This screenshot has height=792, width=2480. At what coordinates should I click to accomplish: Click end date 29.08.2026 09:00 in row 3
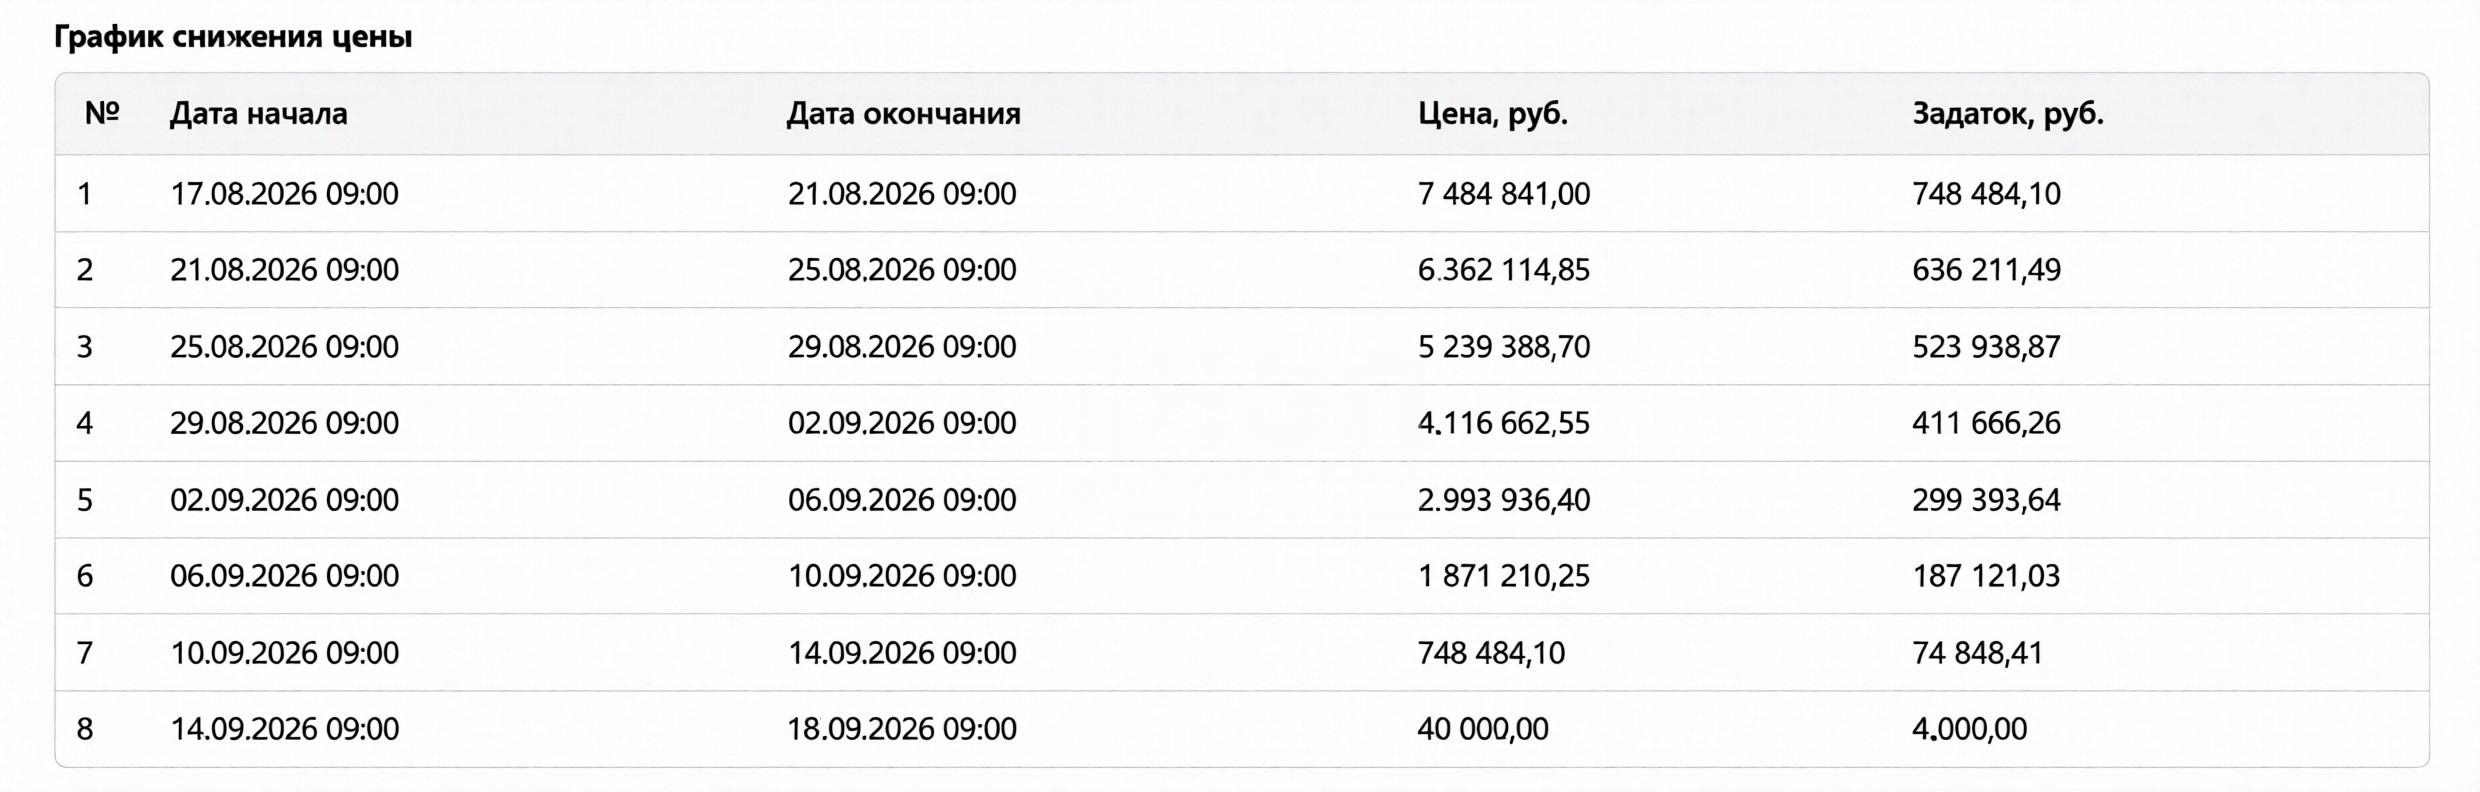[x=902, y=346]
